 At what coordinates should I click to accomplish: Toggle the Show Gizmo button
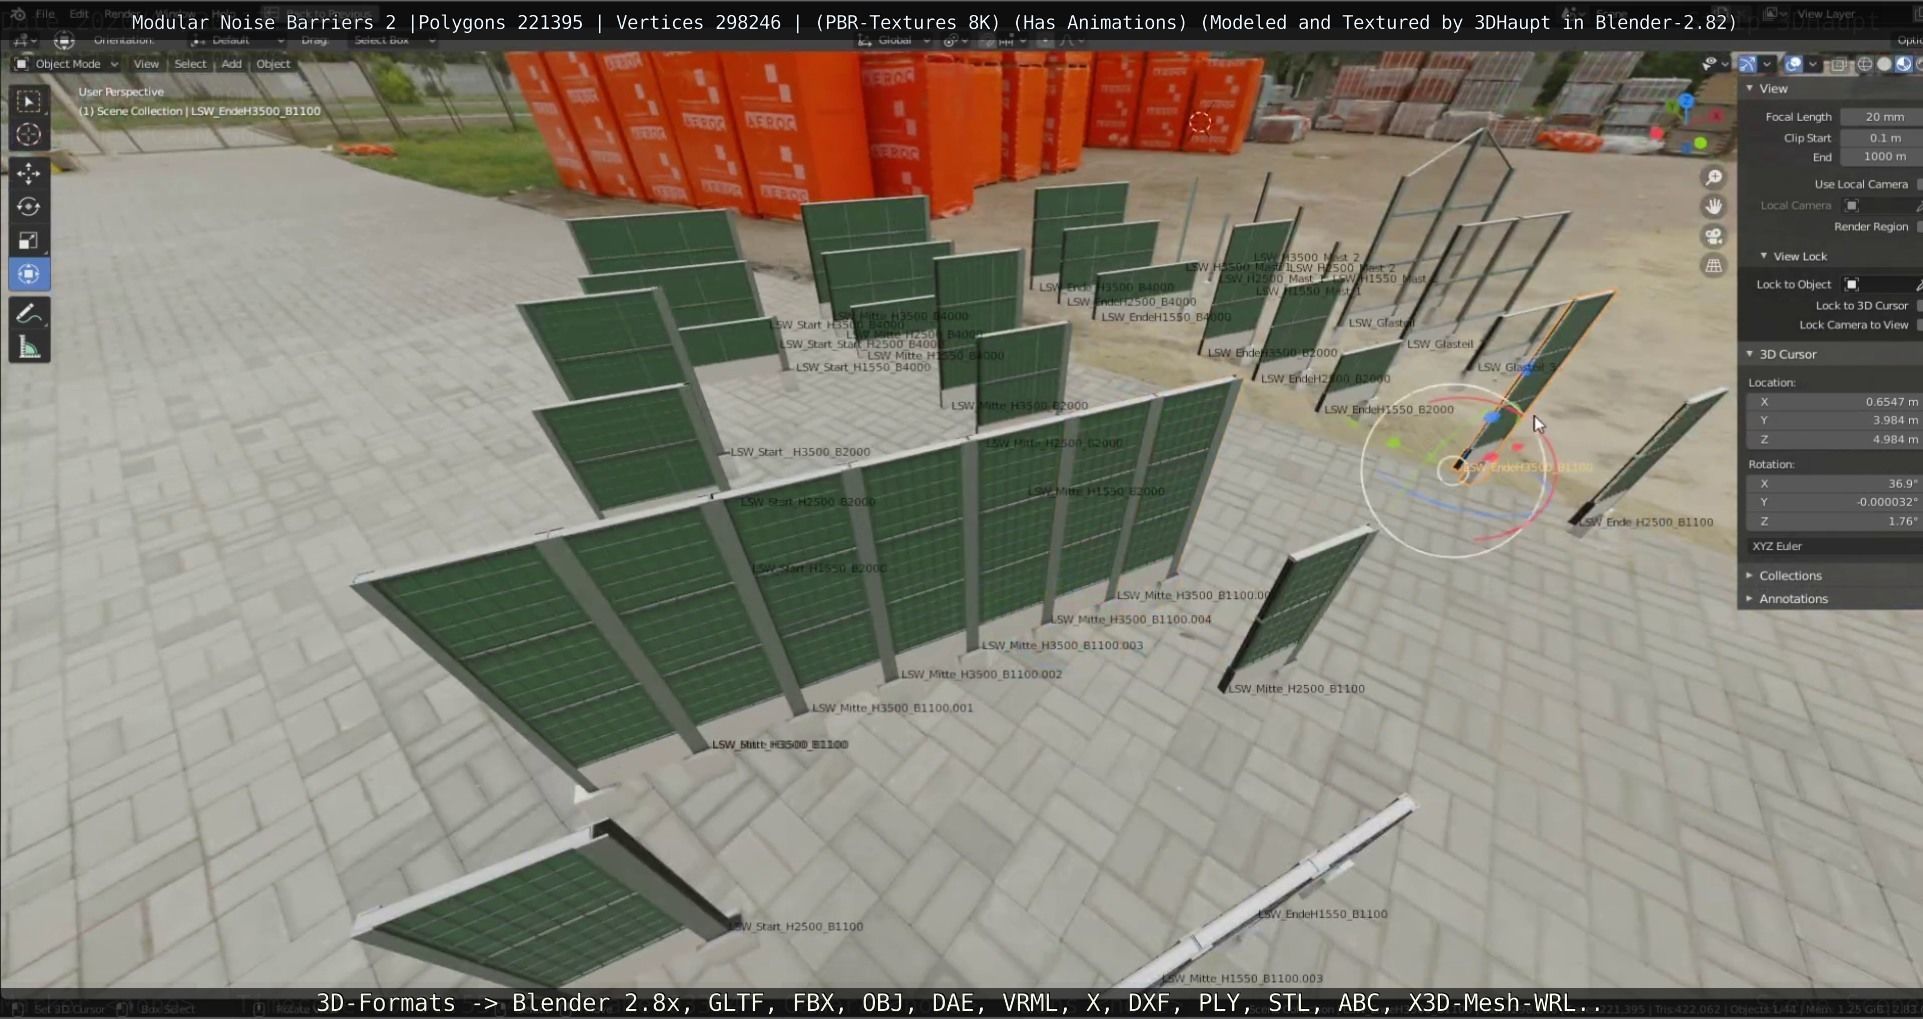[x=1747, y=64]
